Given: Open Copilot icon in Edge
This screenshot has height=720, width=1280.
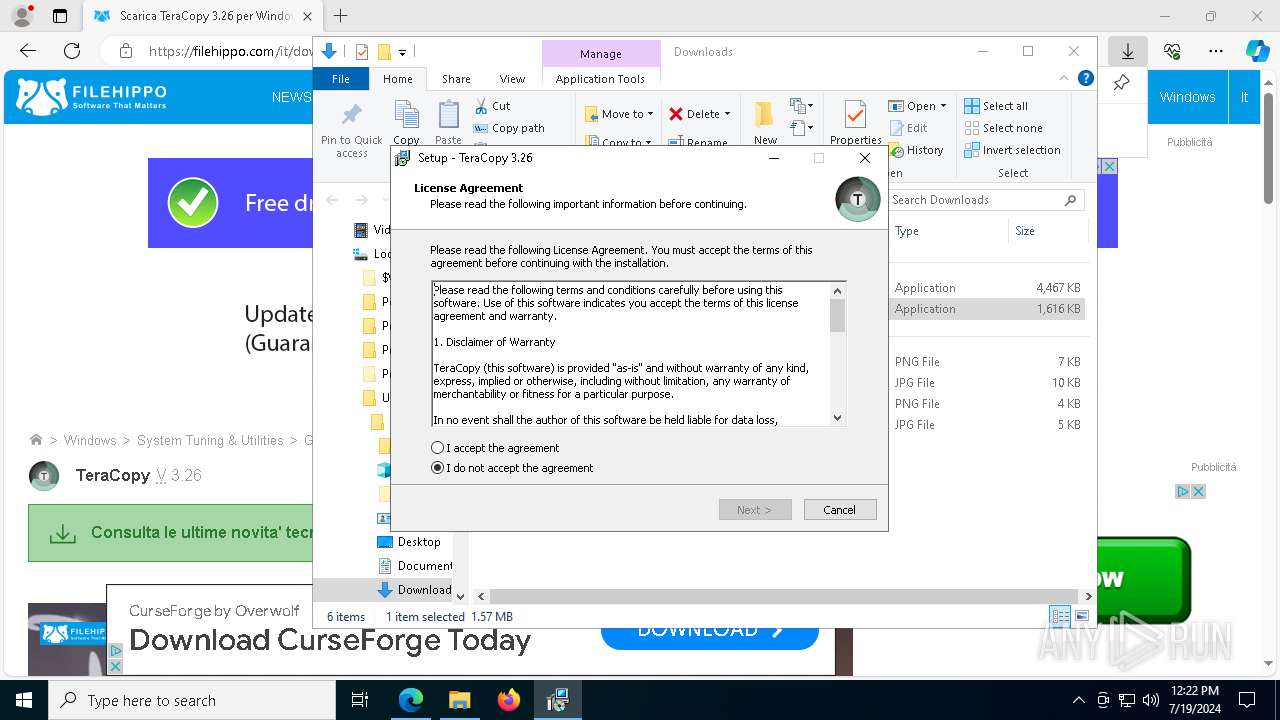Looking at the screenshot, I should [x=1257, y=51].
